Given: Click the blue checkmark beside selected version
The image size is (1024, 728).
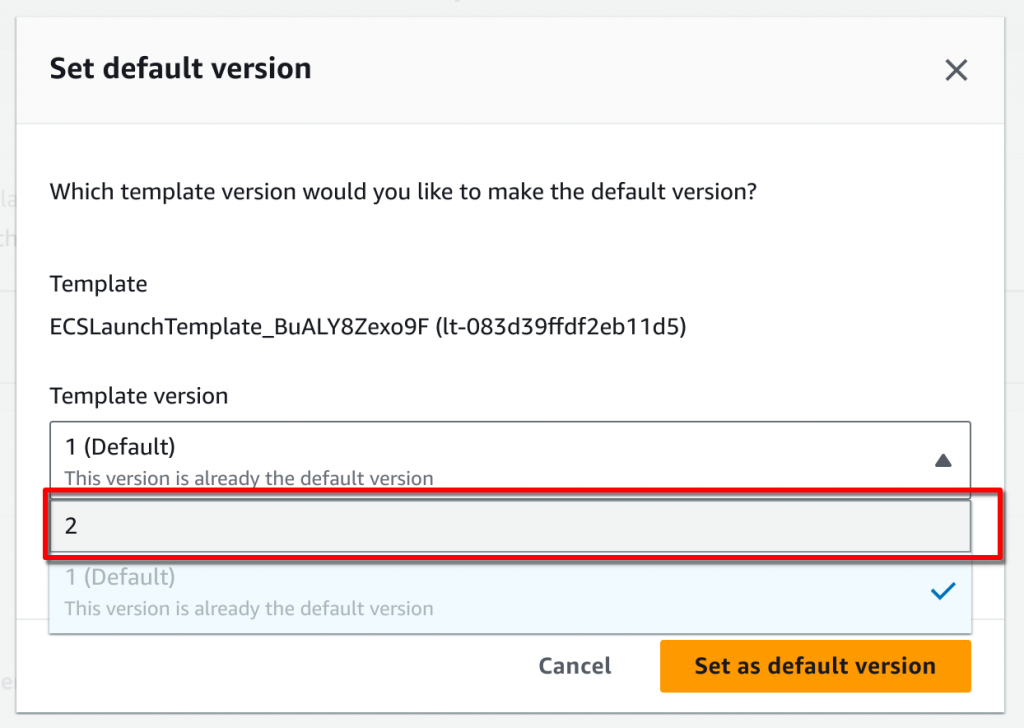Looking at the screenshot, I should point(942,591).
